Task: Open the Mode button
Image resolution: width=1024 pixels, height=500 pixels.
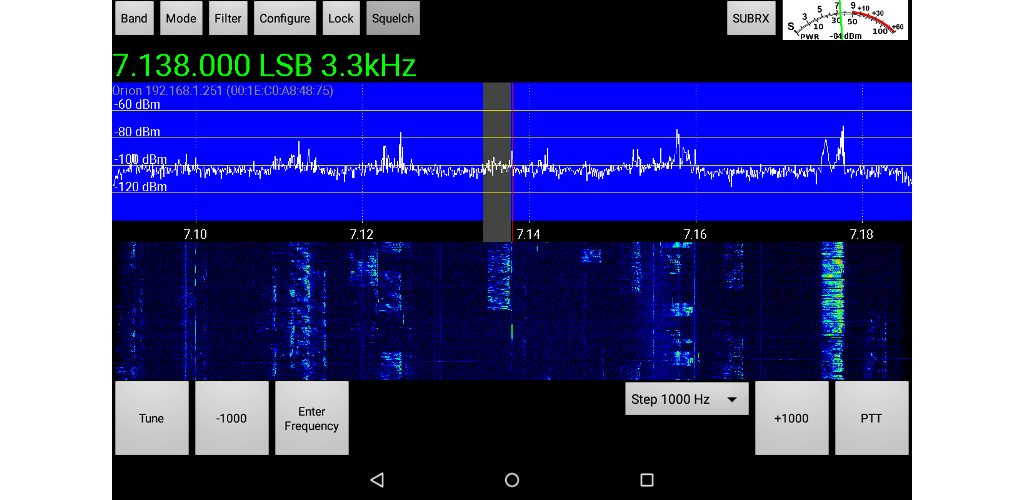Action: click(181, 18)
